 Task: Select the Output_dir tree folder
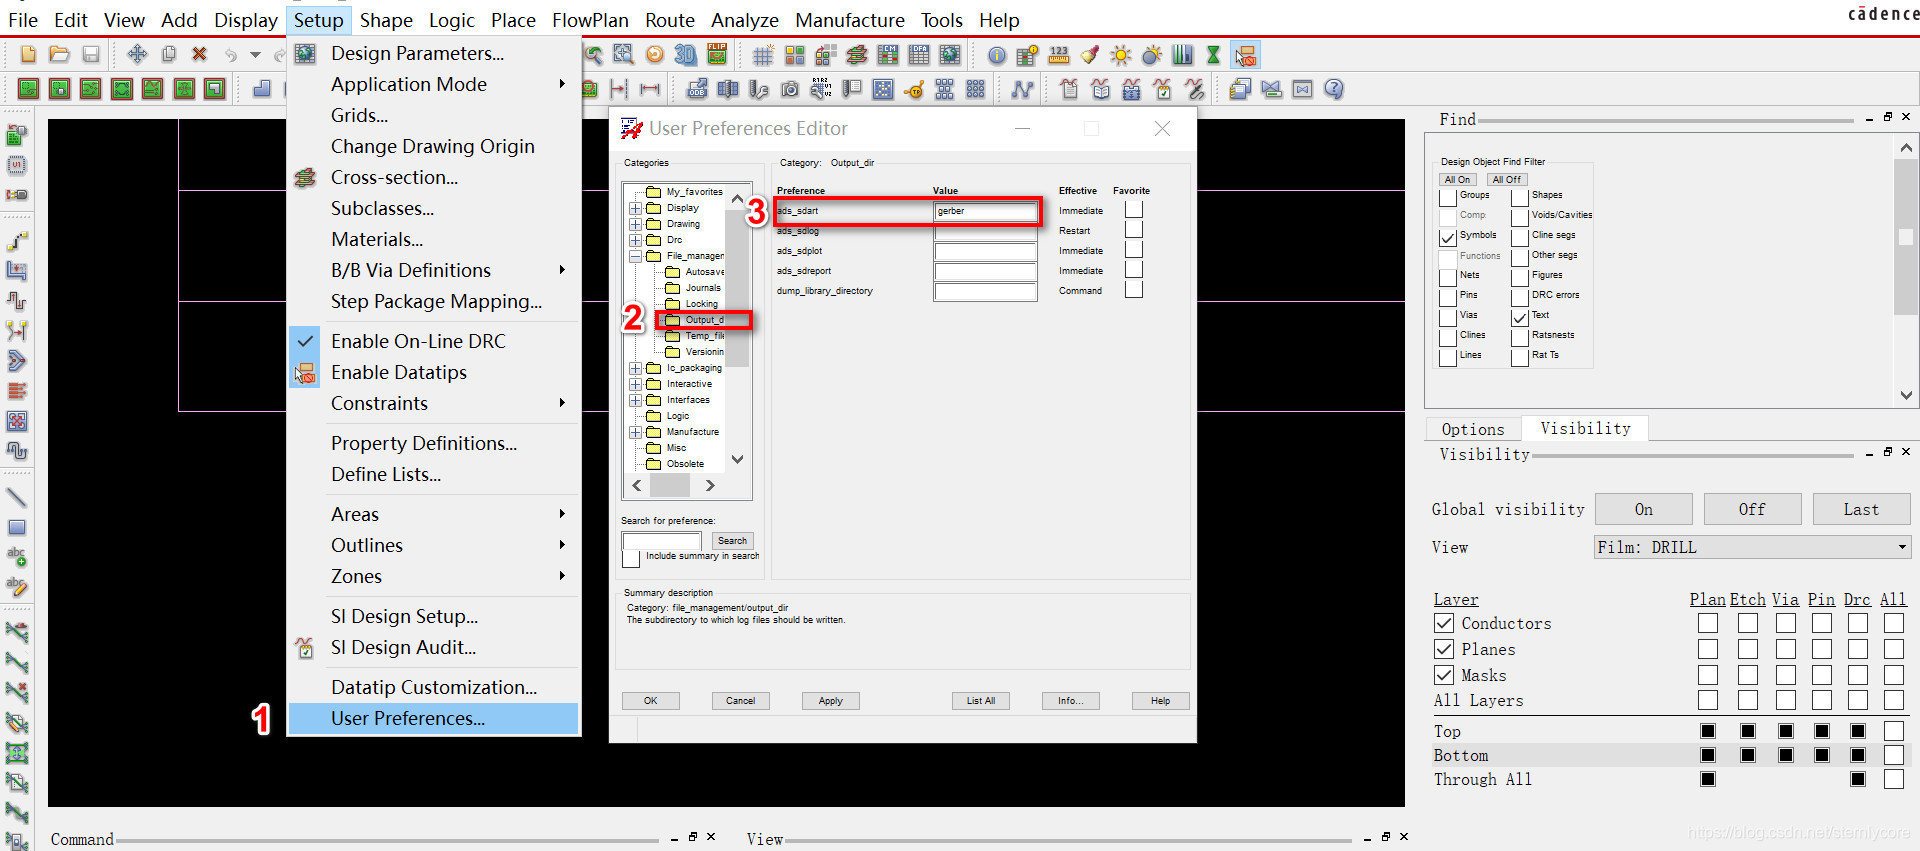point(704,320)
